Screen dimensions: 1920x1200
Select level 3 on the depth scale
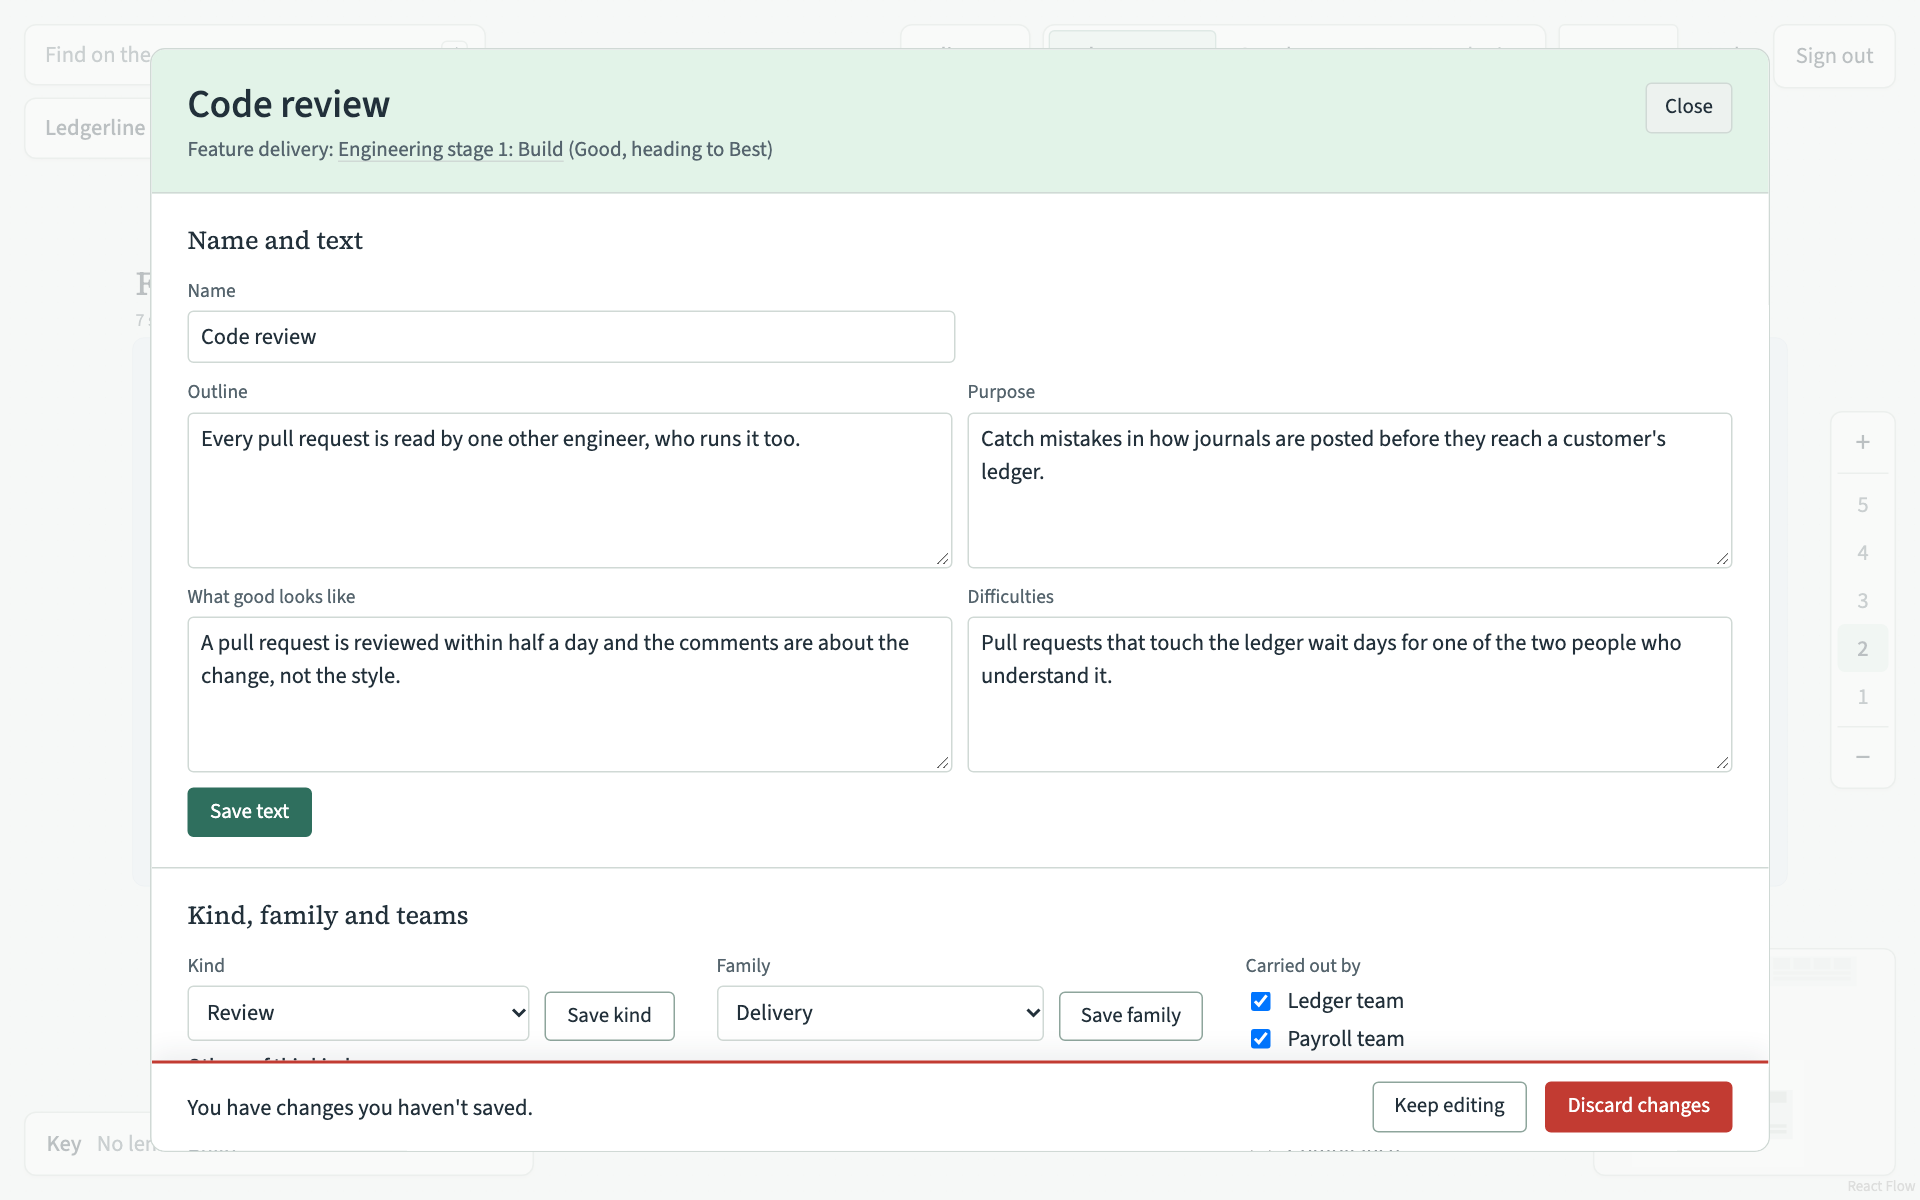1862,601
